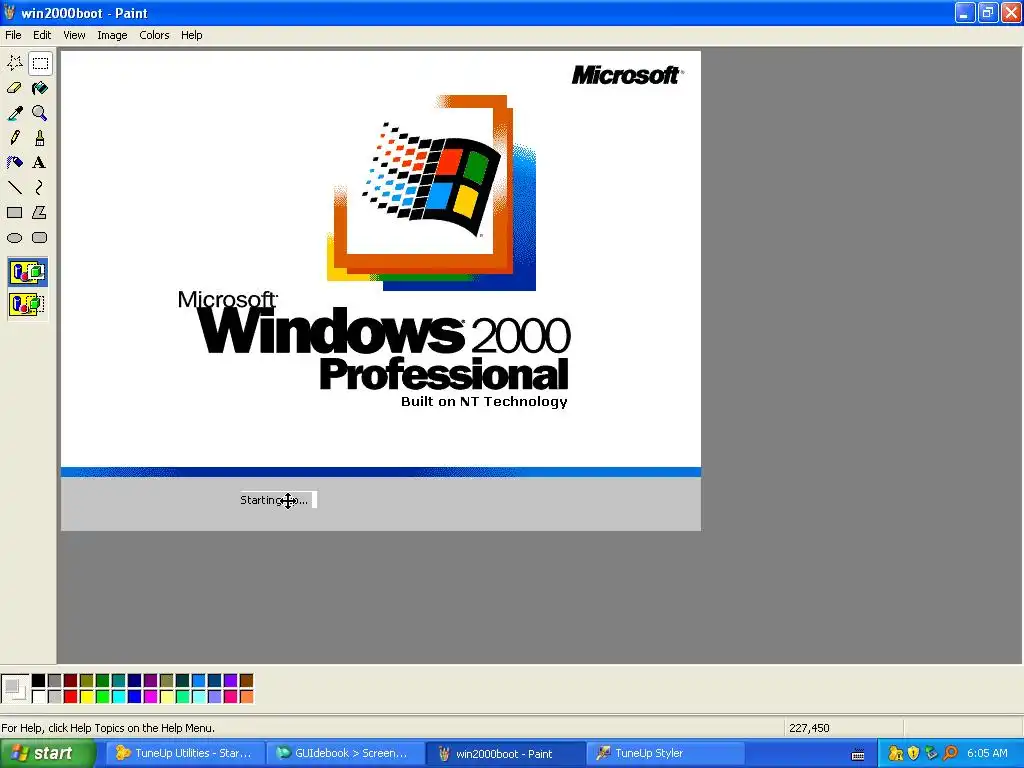The width and height of the screenshot is (1024, 768).
Task: Open the Colors menu
Action: pyautogui.click(x=154, y=35)
